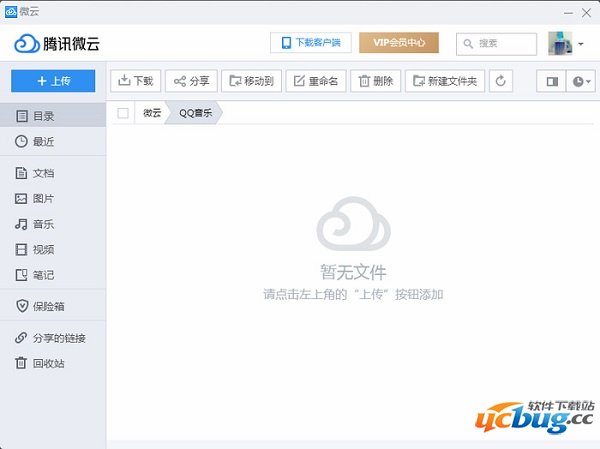This screenshot has height=449, width=600.
Task: Open the 回收站 recycle bin
Action: click(x=53, y=363)
